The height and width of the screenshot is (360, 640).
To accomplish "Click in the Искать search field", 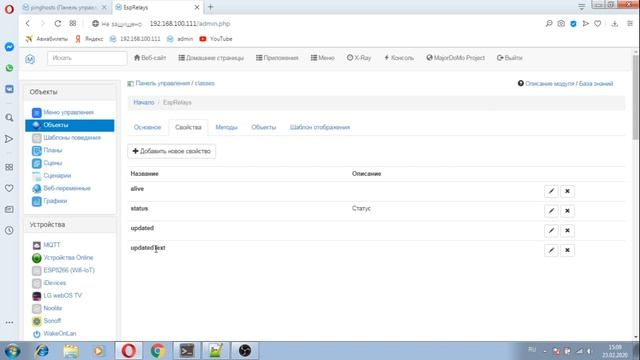I will coord(87,58).
